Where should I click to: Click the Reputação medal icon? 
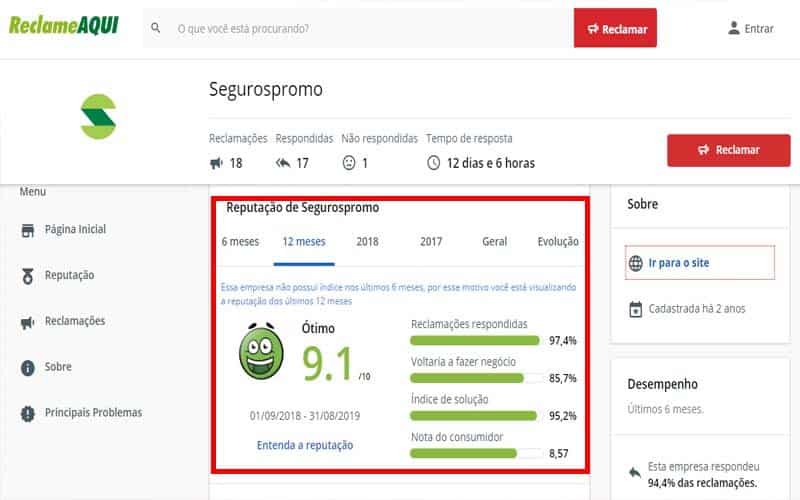point(28,276)
